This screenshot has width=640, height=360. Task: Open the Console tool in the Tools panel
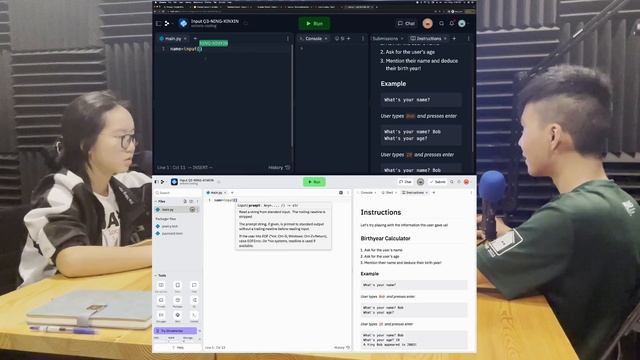coord(194,316)
